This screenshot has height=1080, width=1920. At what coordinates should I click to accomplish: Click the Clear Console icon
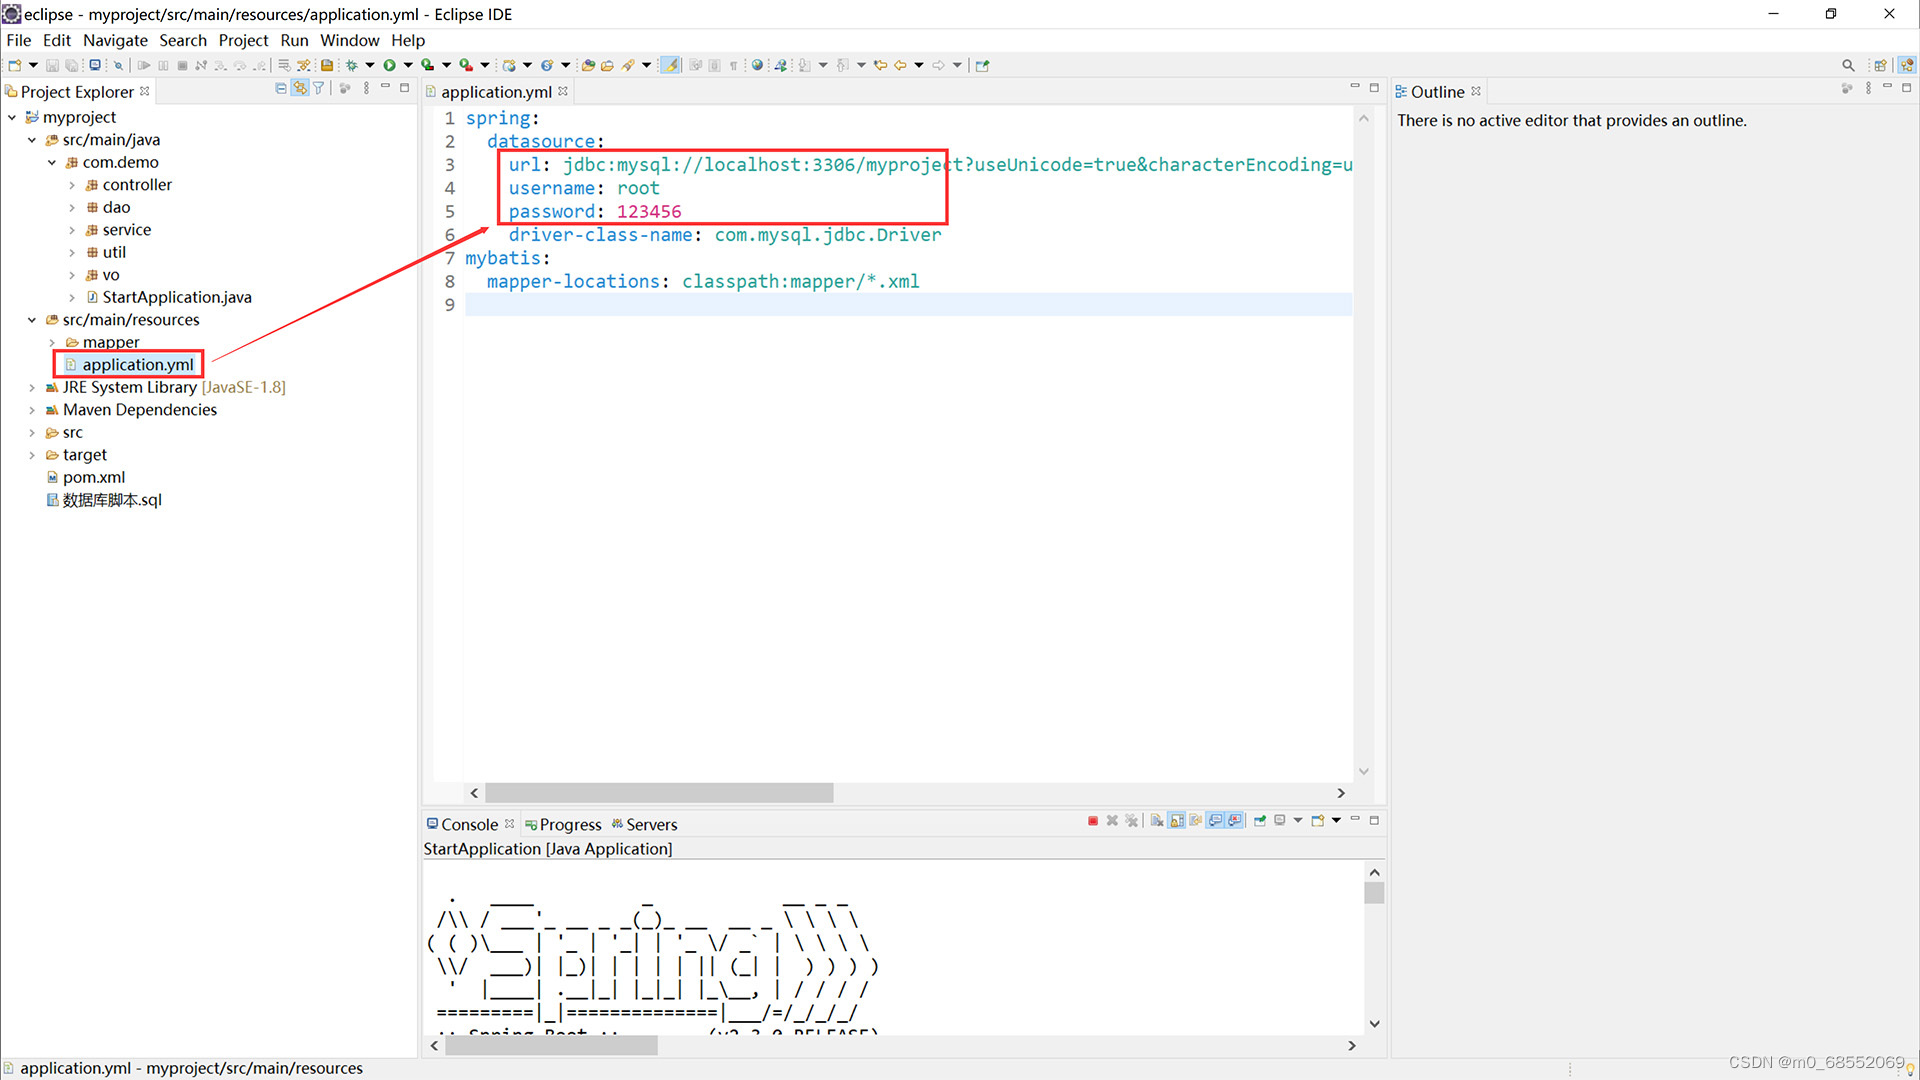coord(1157,821)
